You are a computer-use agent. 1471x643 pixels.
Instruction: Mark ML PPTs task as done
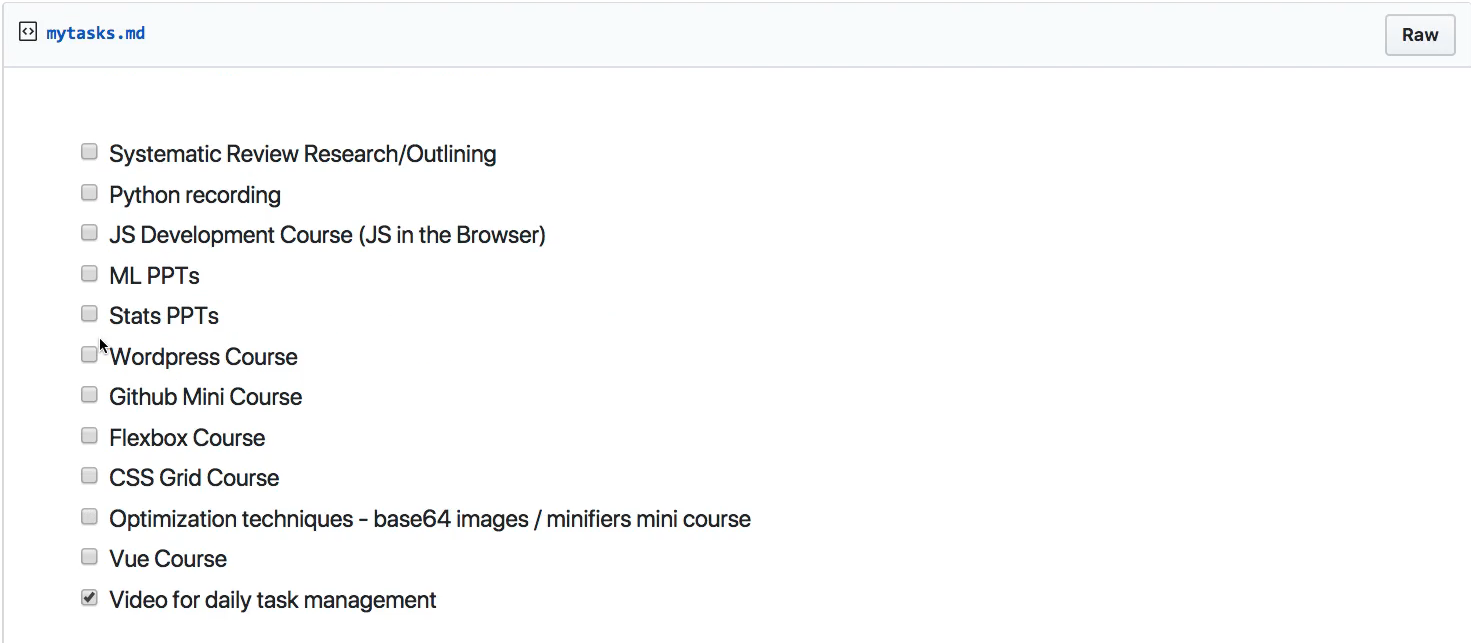pyautogui.click(x=89, y=273)
